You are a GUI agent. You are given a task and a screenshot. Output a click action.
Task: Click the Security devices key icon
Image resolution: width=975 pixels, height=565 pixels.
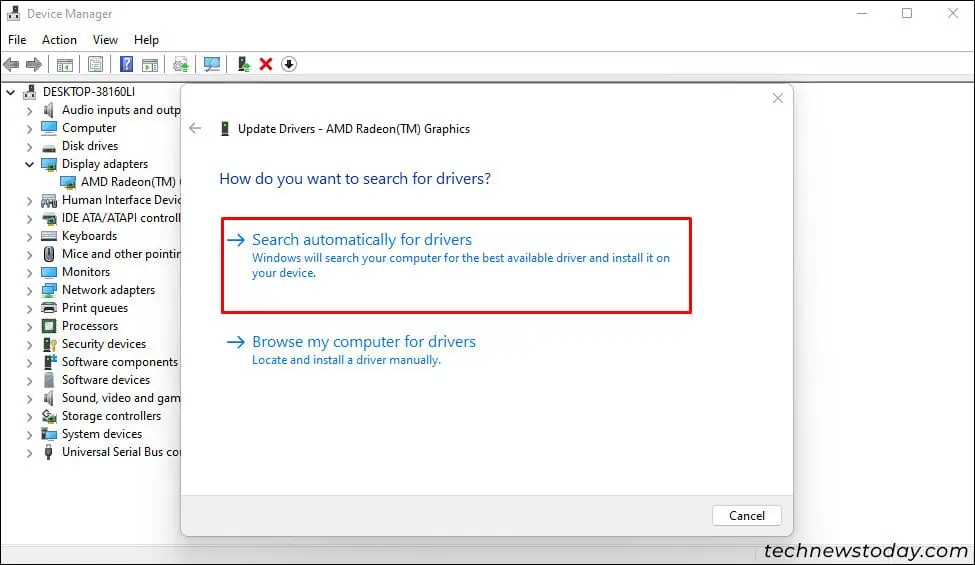(49, 344)
